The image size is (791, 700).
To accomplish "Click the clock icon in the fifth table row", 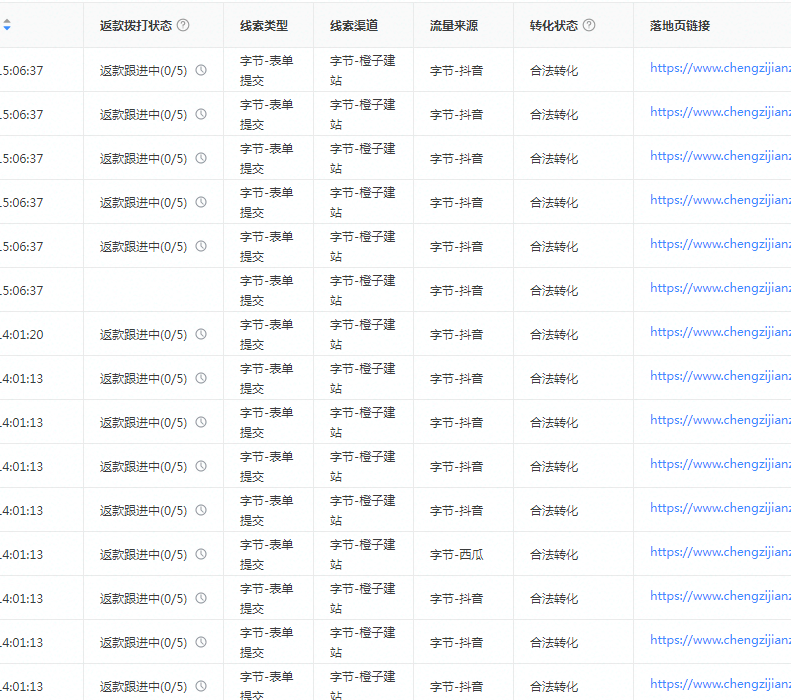I will pos(201,246).
